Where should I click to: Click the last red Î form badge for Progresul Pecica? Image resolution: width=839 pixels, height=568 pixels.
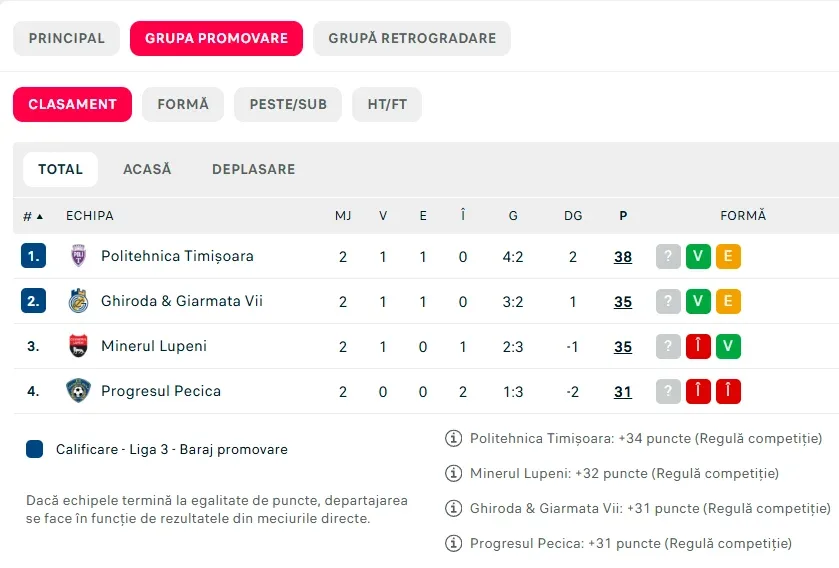click(728, 391)
